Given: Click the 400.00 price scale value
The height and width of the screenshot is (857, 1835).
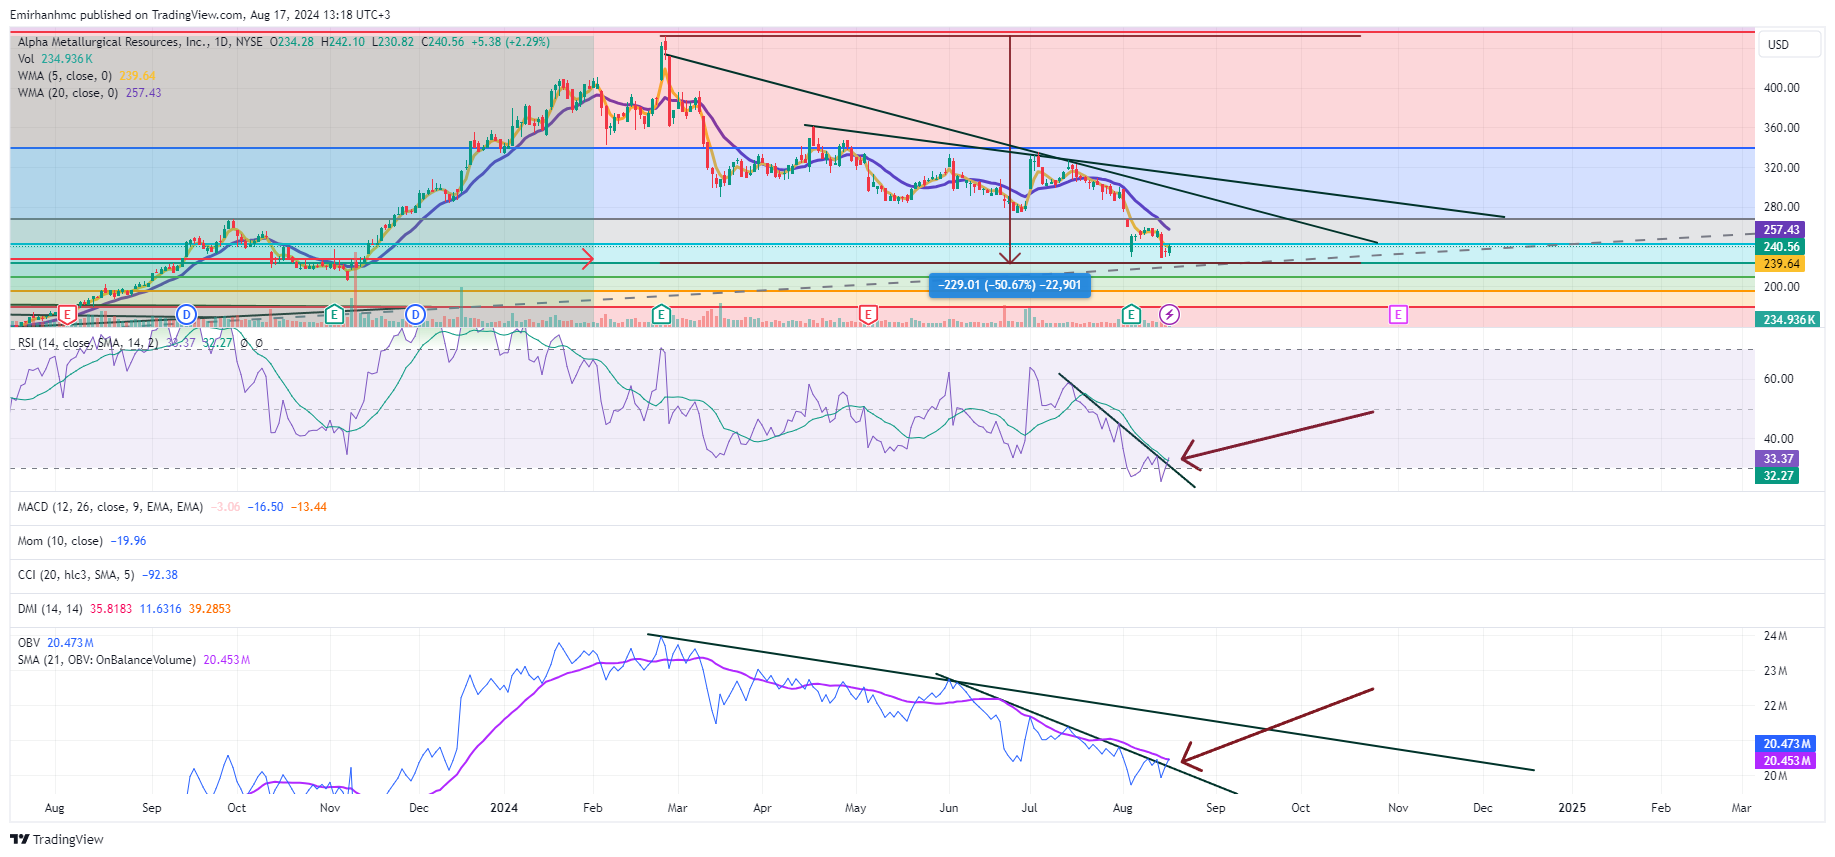Looking at the screenshot, I should pos(1781,88).
